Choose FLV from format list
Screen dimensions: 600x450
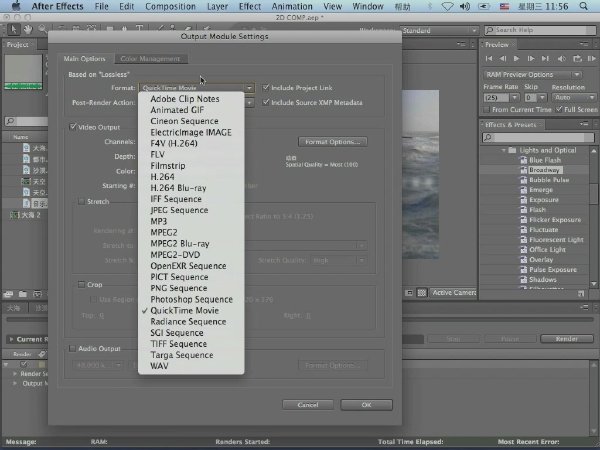click(191, 155)
